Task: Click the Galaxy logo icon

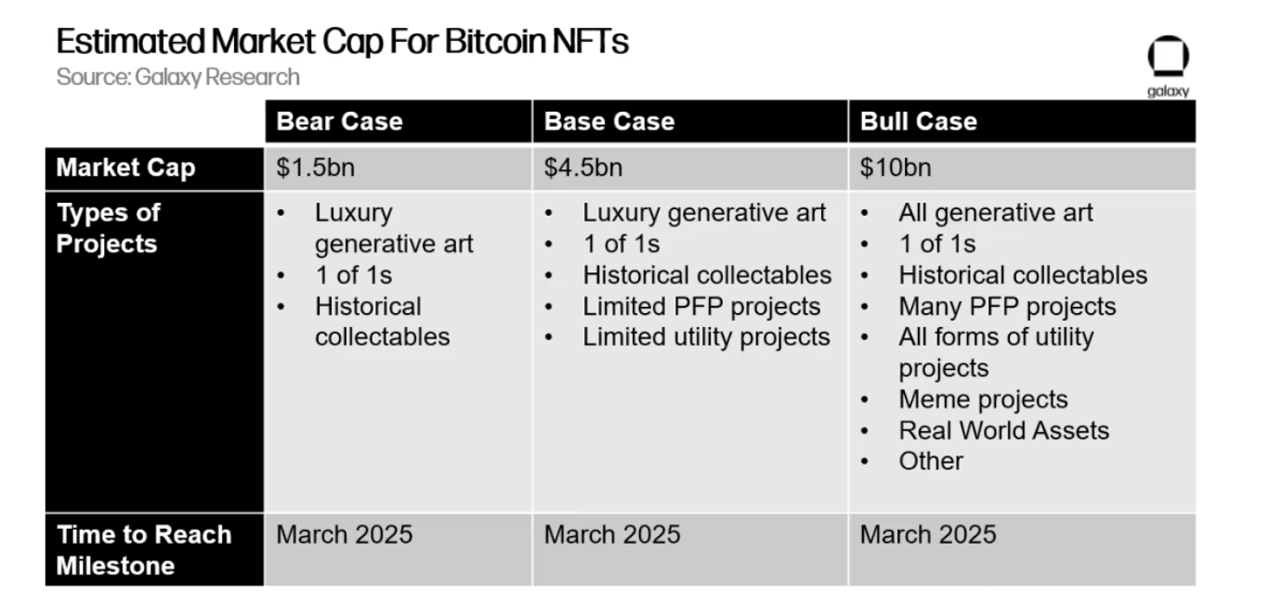Action: [x=1167, y=60]
